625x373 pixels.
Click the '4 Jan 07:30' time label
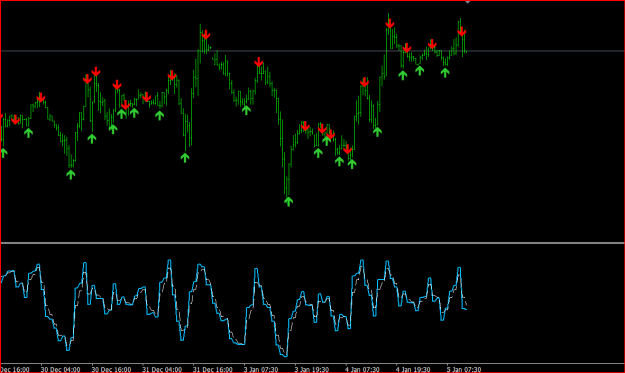362,369
